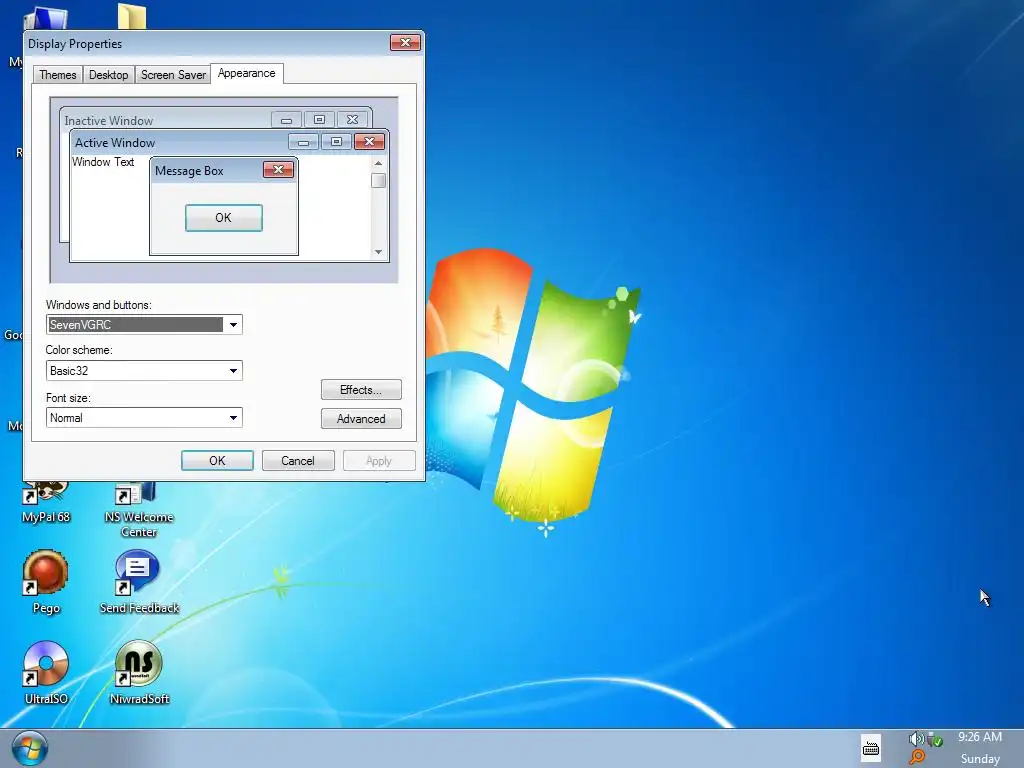Click the Window Text sample in preview
This screenshot has height=768, width=1024.
point(103,161)
